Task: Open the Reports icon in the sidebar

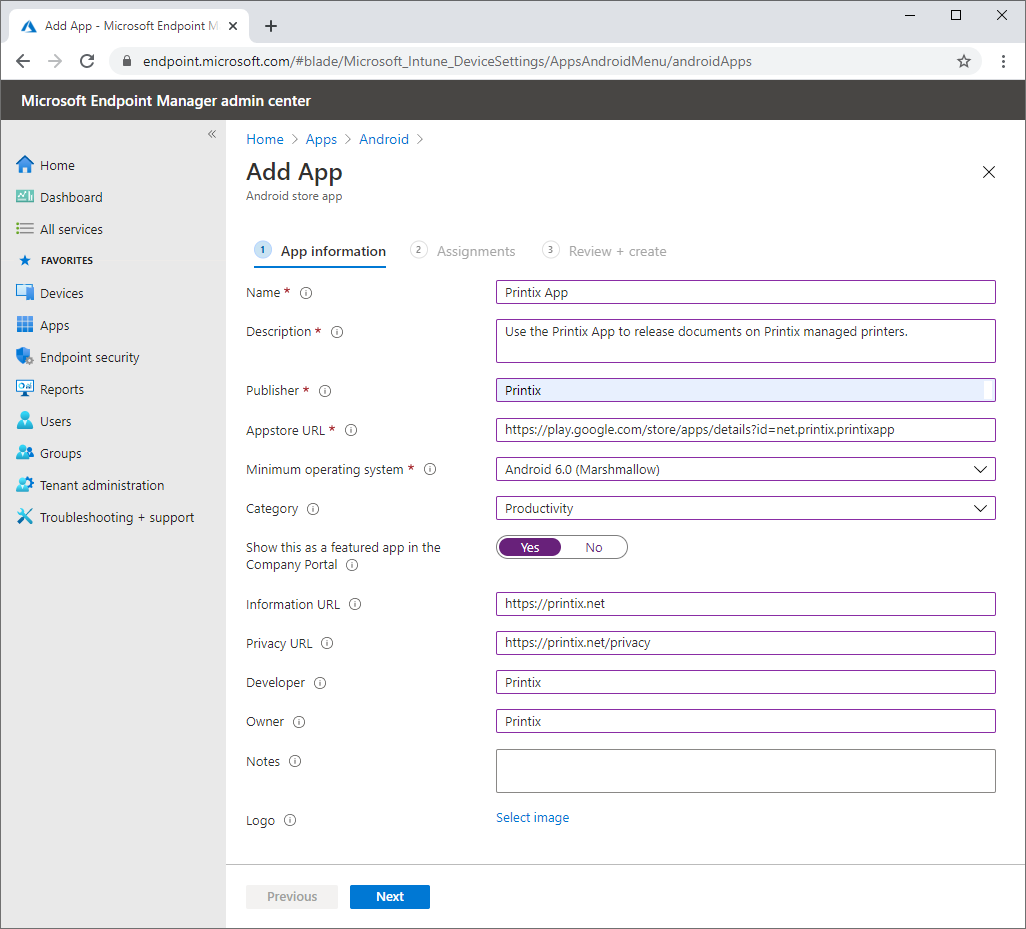Action: pyautogui.click(x=25, y=389)
